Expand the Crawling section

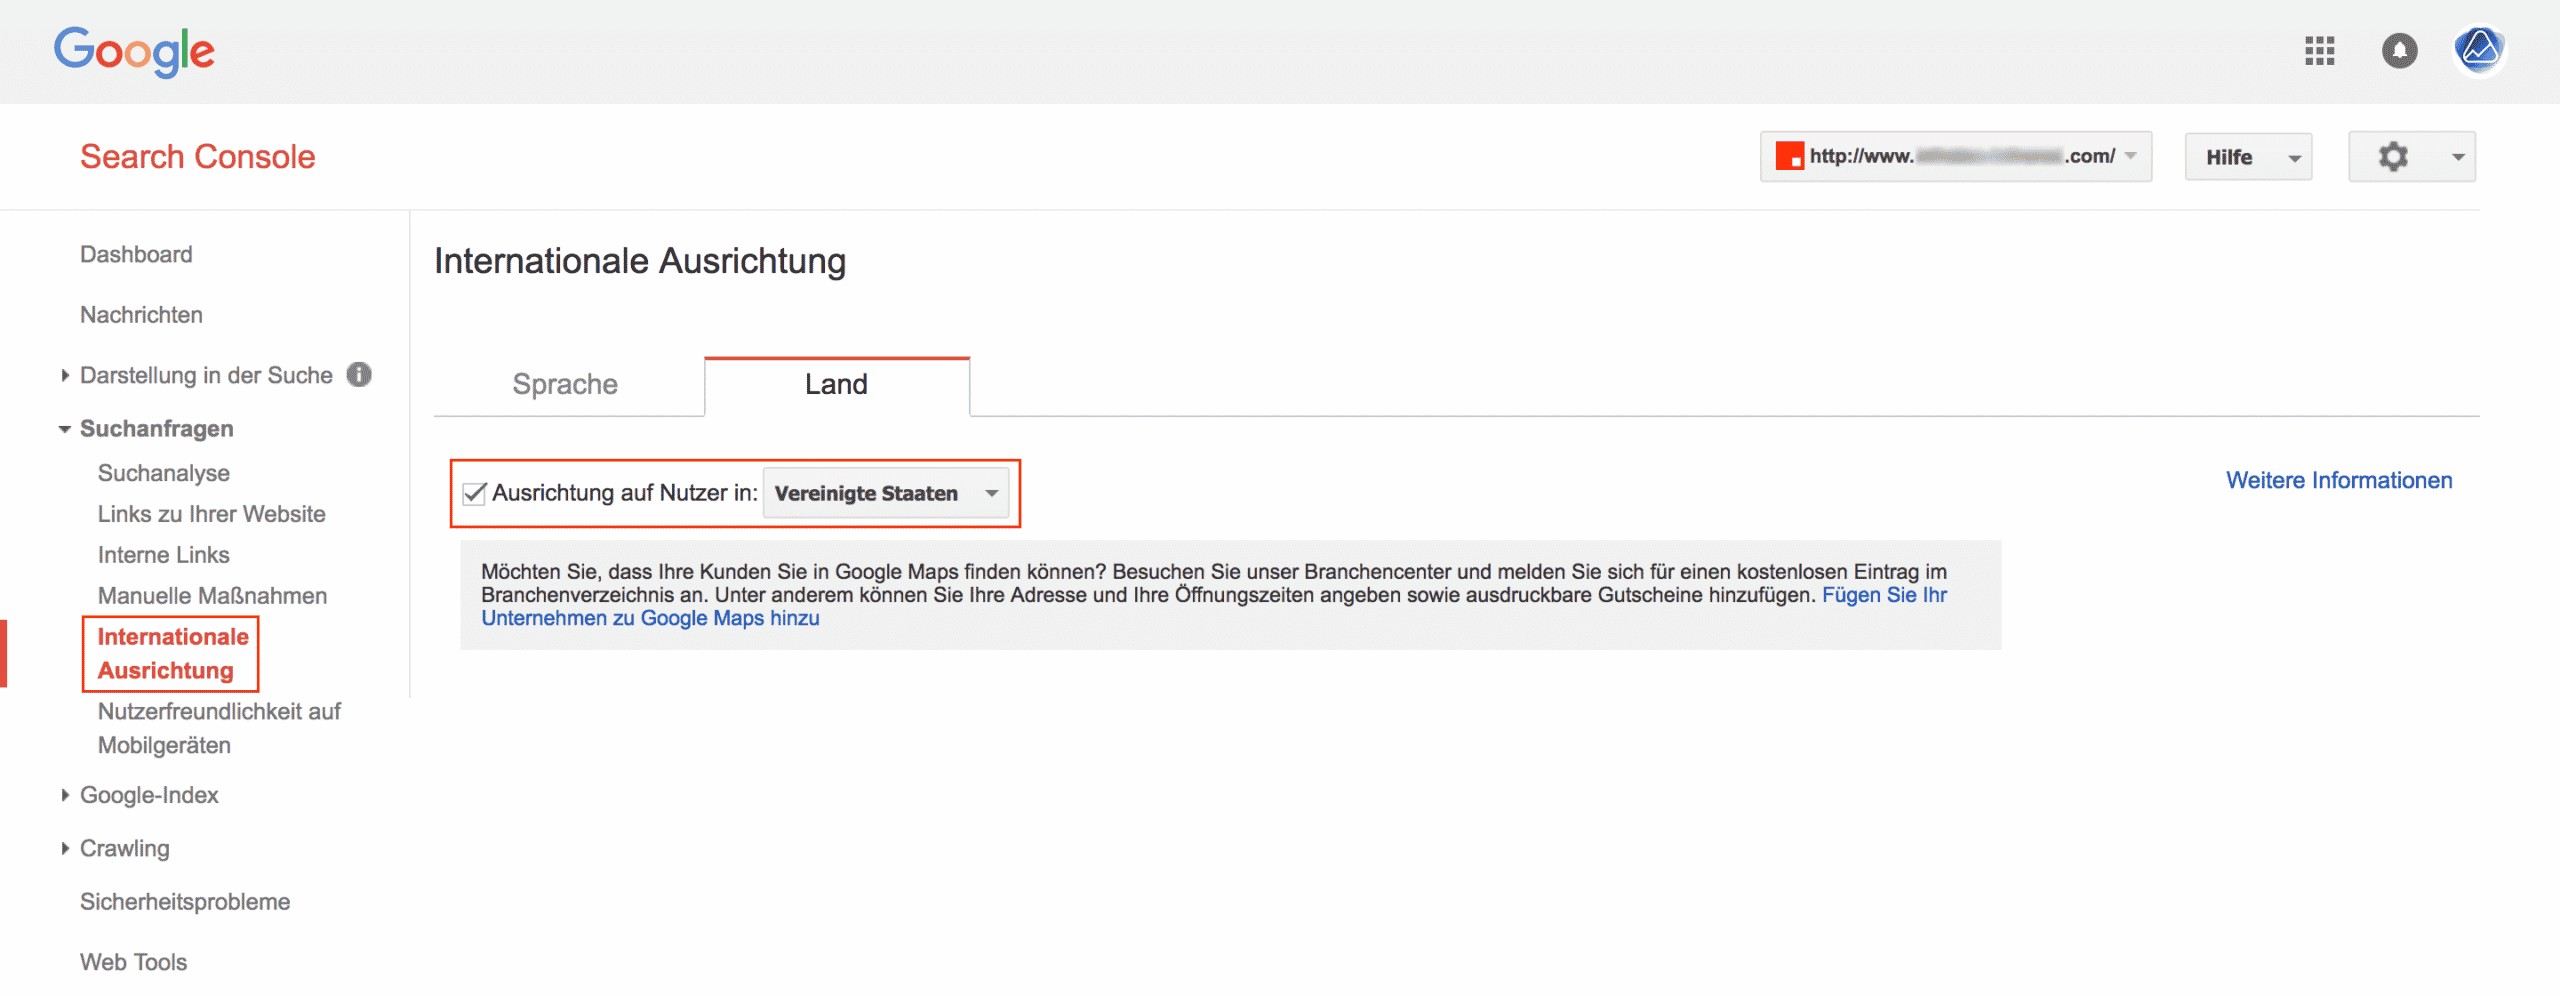pos(65,848)
